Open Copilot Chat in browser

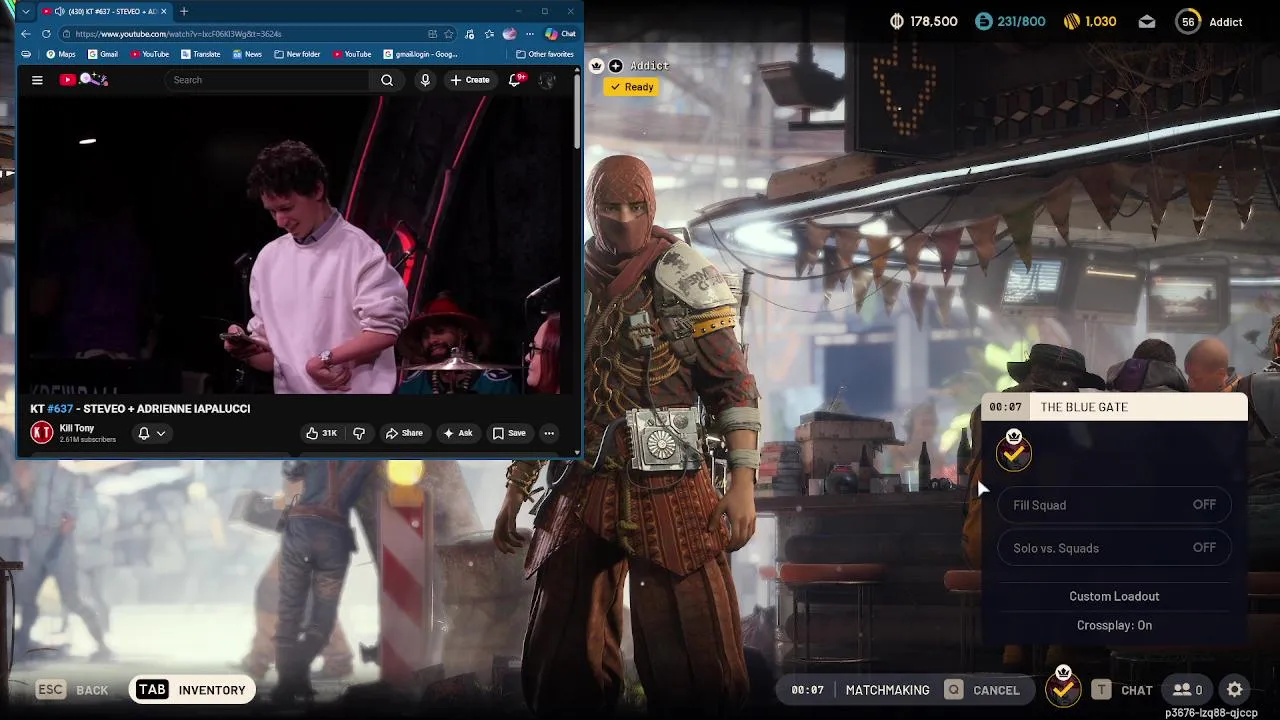coord(560,34)
